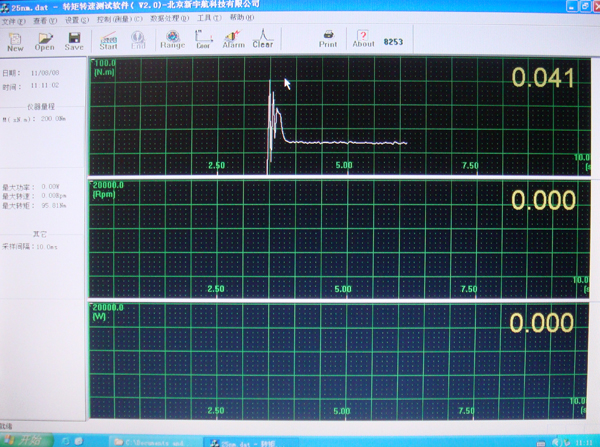
Task: Open the 查看 (View) menu
Action: click(x=43, y=19)
